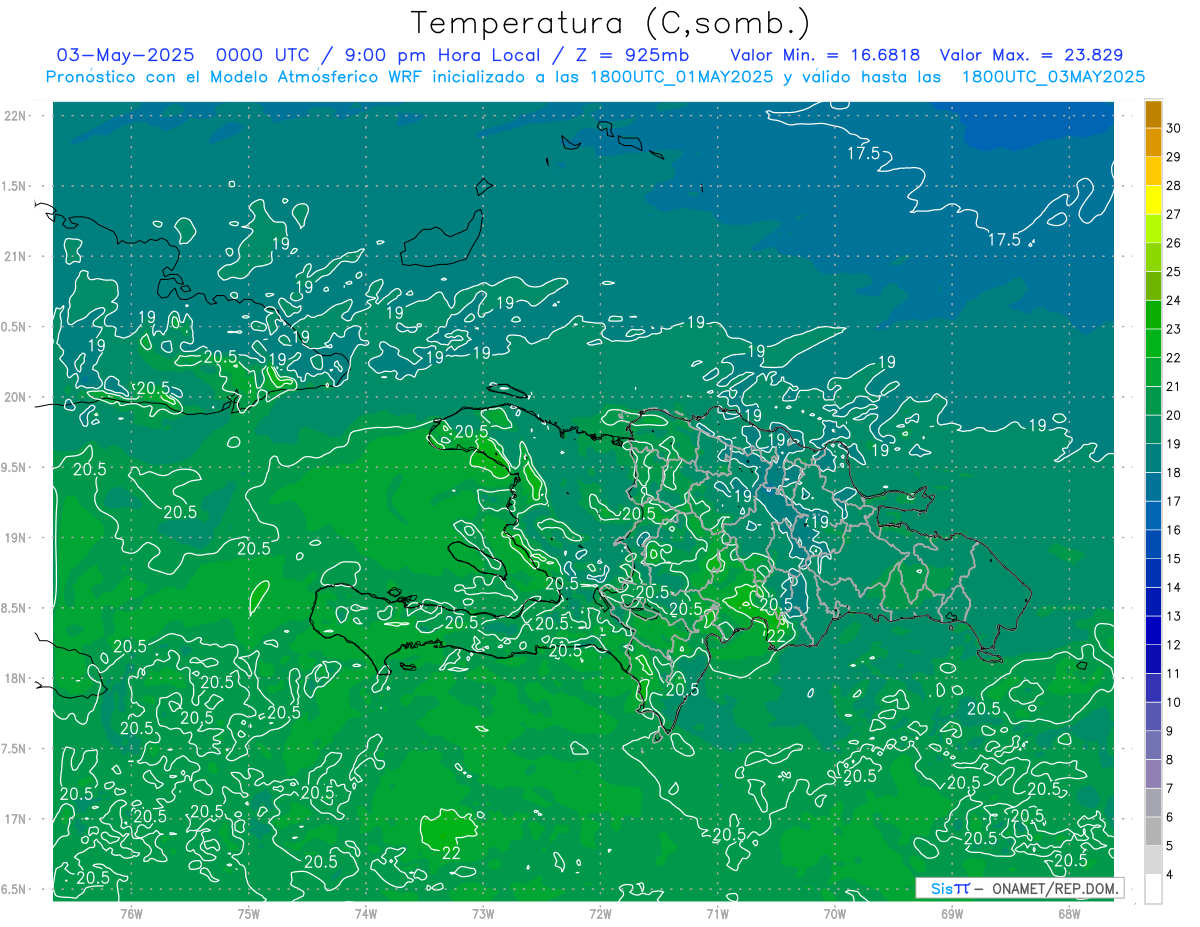Click the color bar label 4
The image size is (1200, 927).
pyautogui.click(x=1170, y=875)
